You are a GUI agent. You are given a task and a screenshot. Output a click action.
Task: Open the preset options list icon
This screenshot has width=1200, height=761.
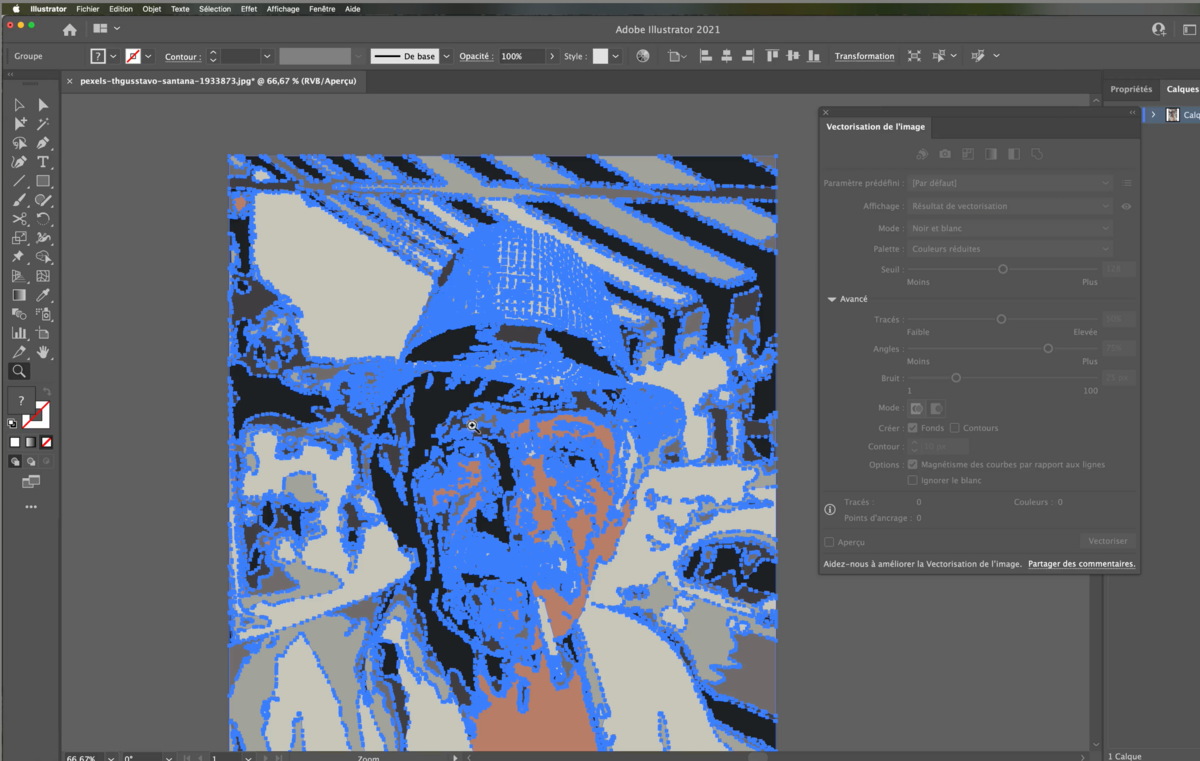[x=1127, y=183]
